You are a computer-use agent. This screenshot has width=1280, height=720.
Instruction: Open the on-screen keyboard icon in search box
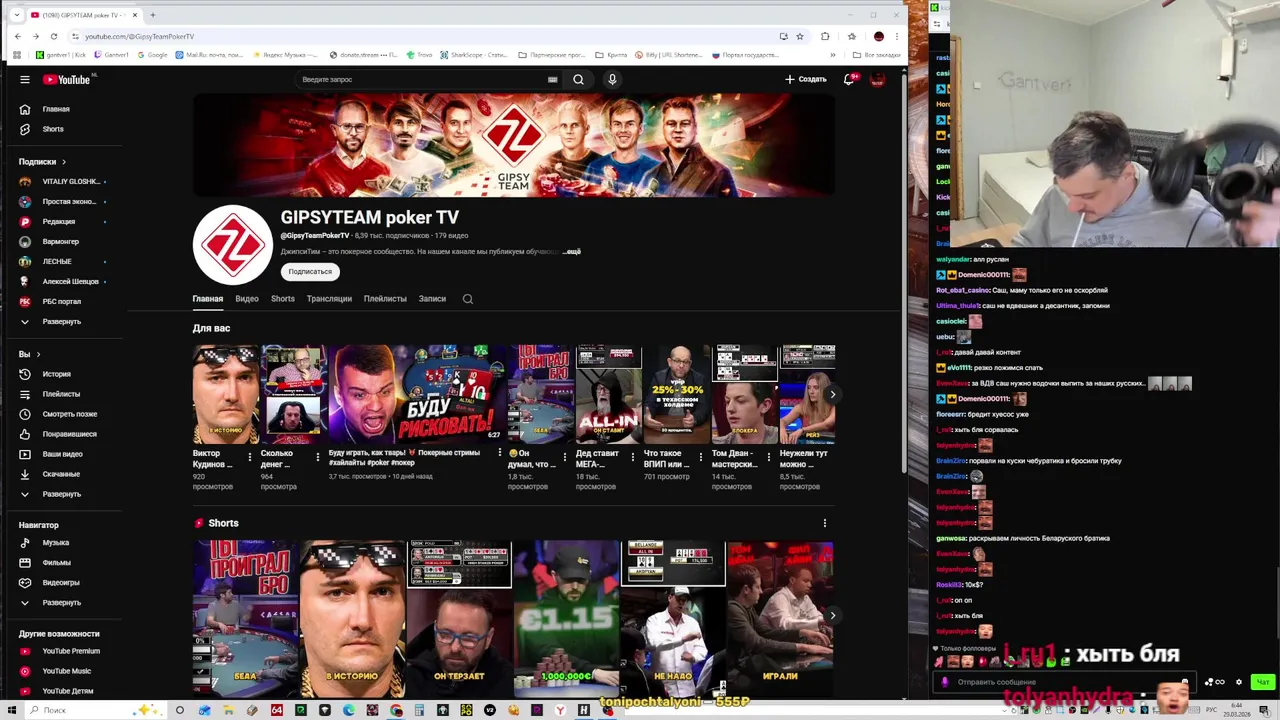(552, 79)
